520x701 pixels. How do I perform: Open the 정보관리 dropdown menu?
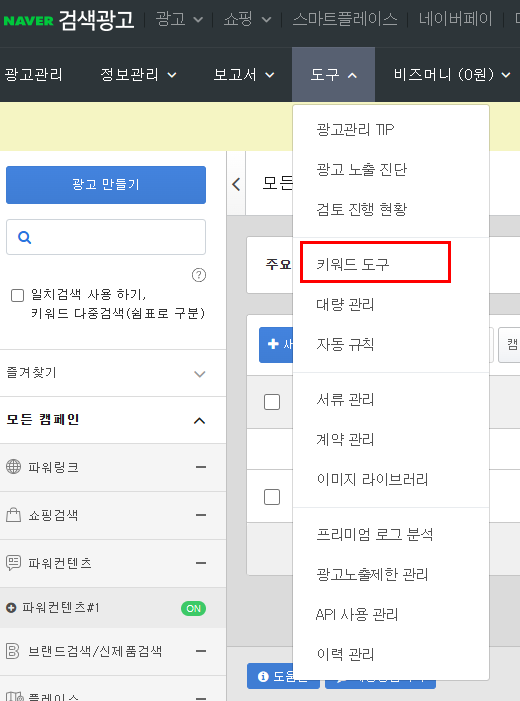pyautogui.click(x=138, y=75)
